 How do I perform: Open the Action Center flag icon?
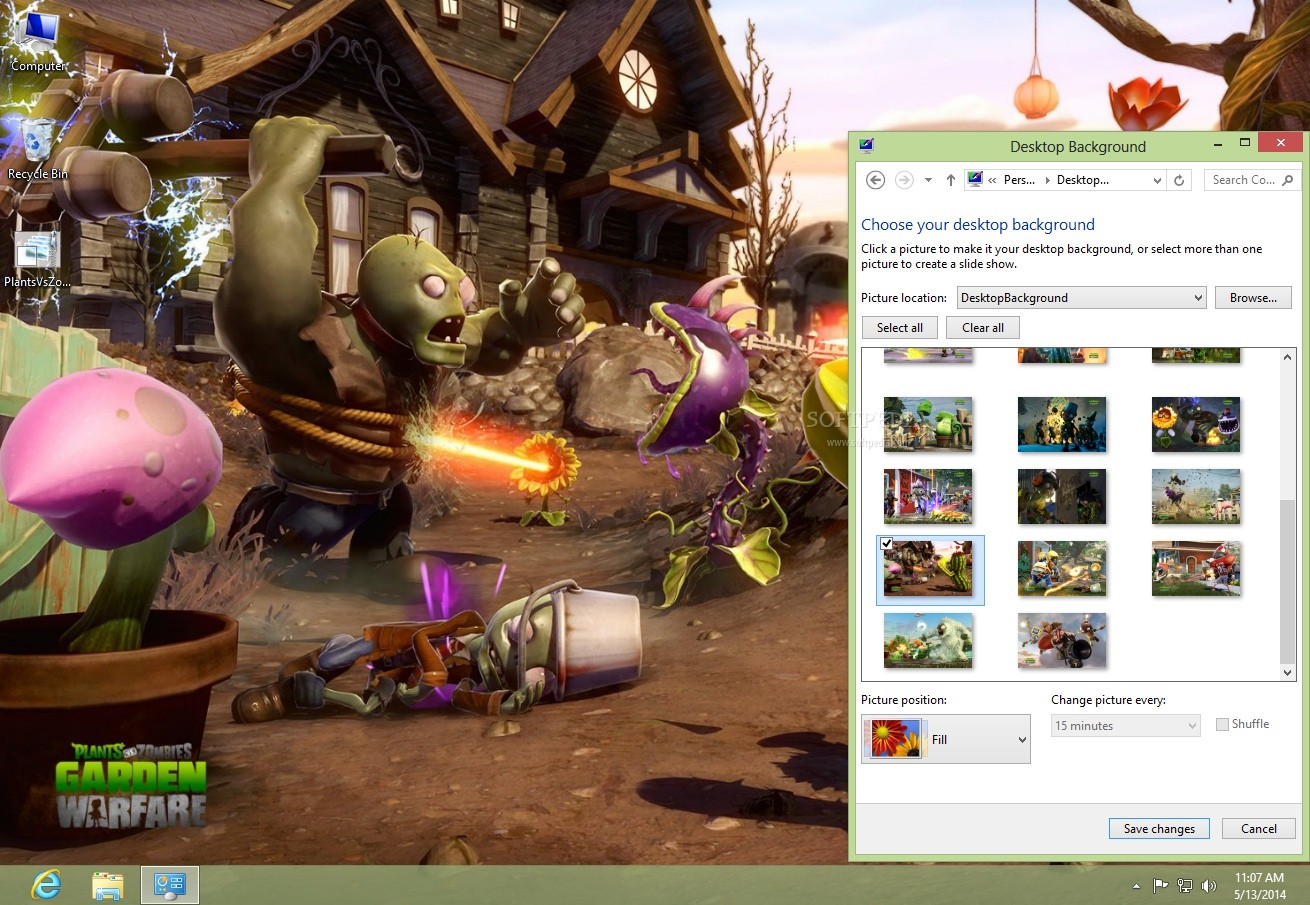(1161, 885)
